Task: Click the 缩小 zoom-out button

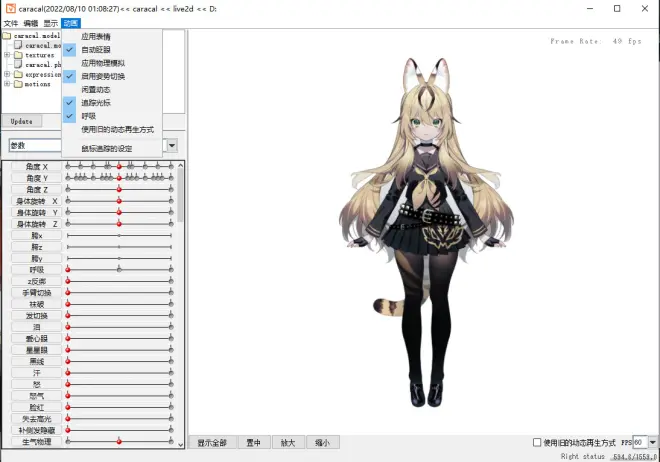Action: tap(322, 443)
